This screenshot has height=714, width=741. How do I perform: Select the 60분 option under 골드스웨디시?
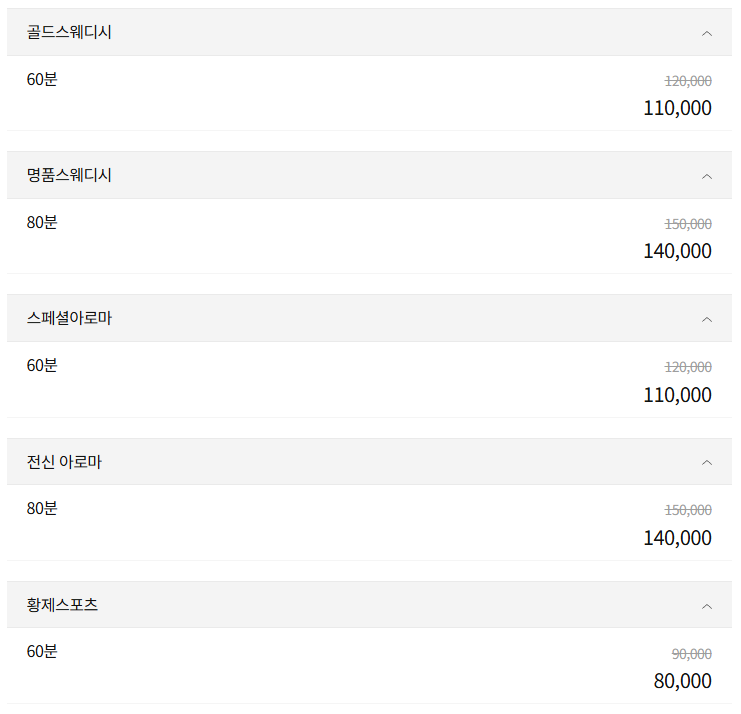[x=42, y=79]
